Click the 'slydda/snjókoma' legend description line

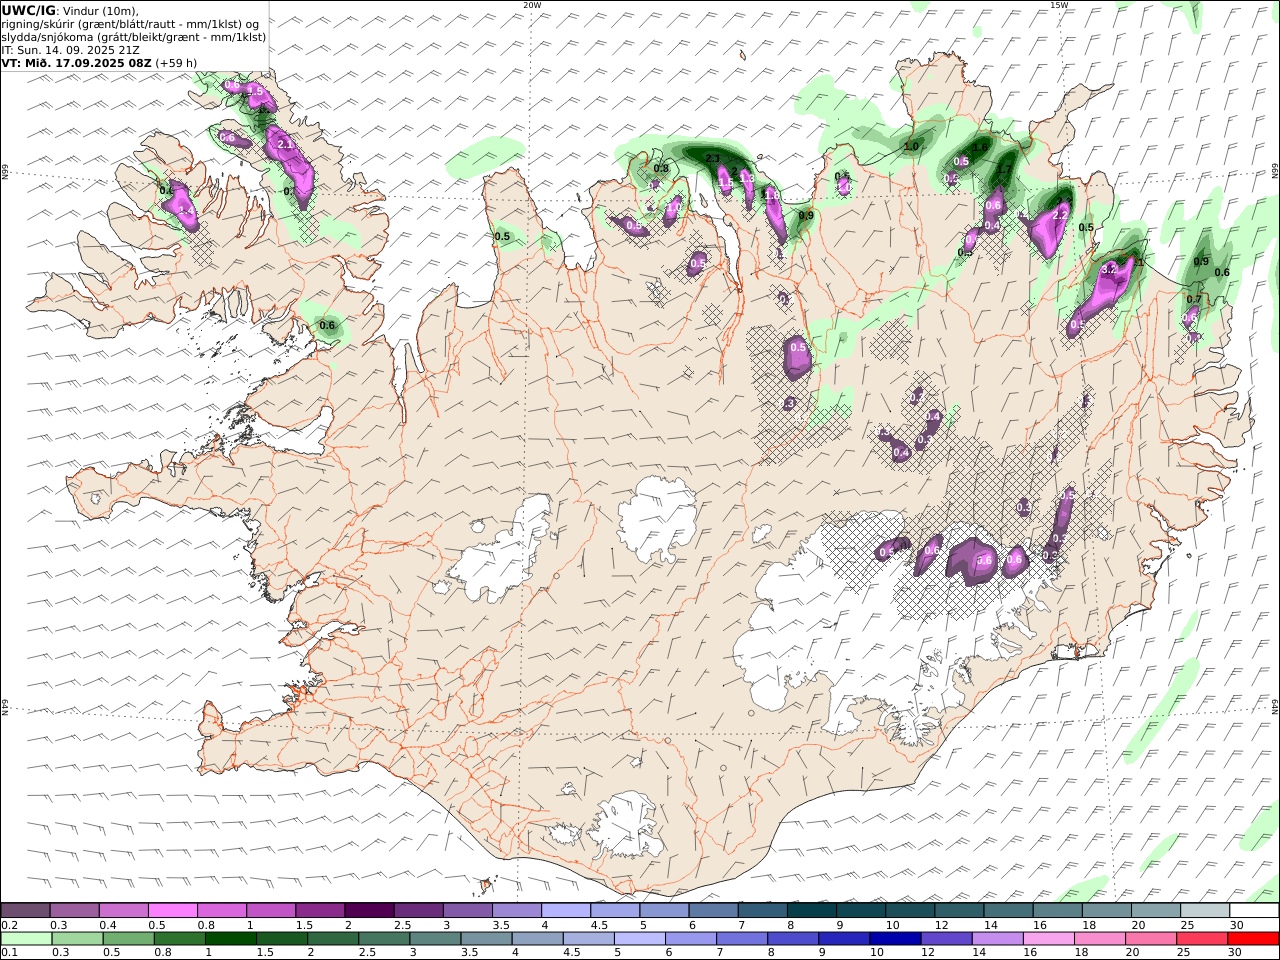coord(134,36)
